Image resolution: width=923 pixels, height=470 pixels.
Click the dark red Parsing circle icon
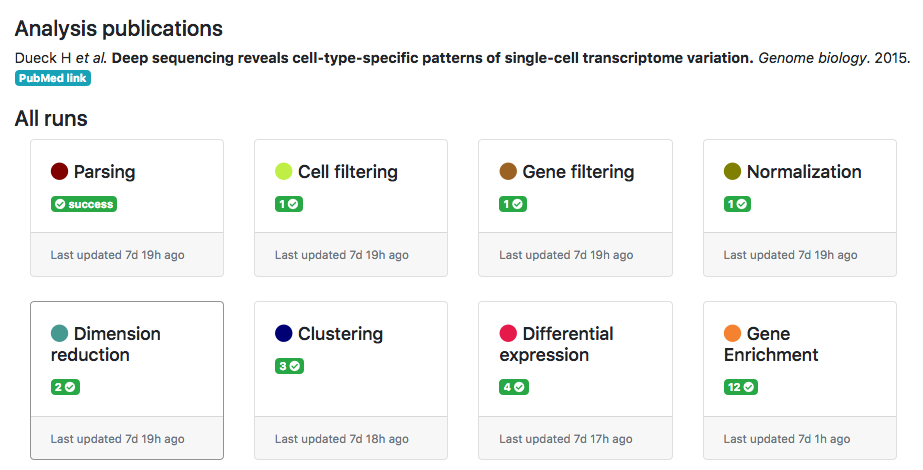point(59,172)
